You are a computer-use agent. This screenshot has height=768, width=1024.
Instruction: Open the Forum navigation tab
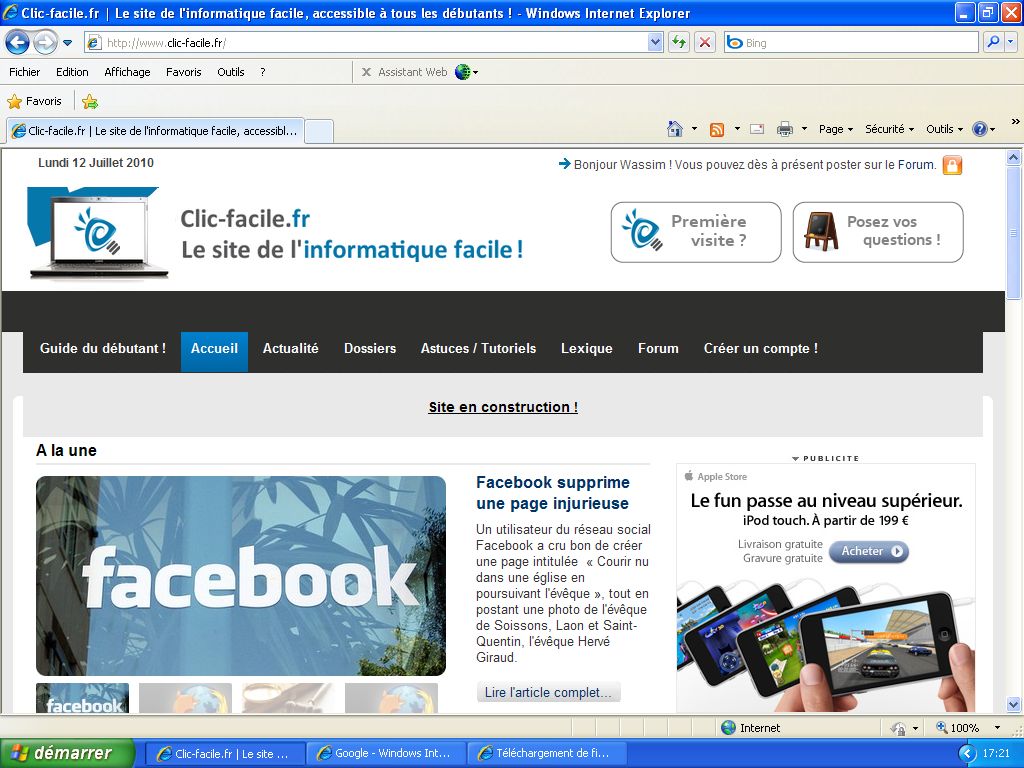pyautogui.click(x=658, y=349)
